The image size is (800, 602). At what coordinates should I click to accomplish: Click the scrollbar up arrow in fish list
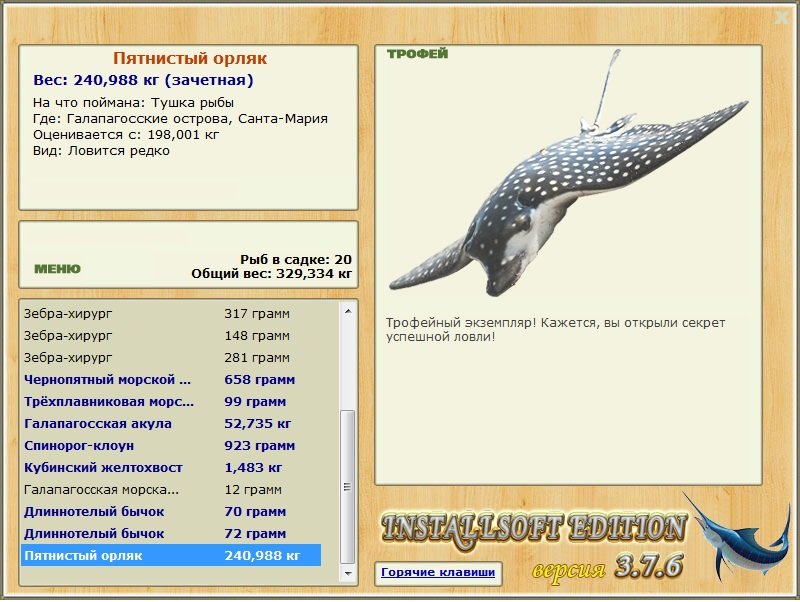348,311
